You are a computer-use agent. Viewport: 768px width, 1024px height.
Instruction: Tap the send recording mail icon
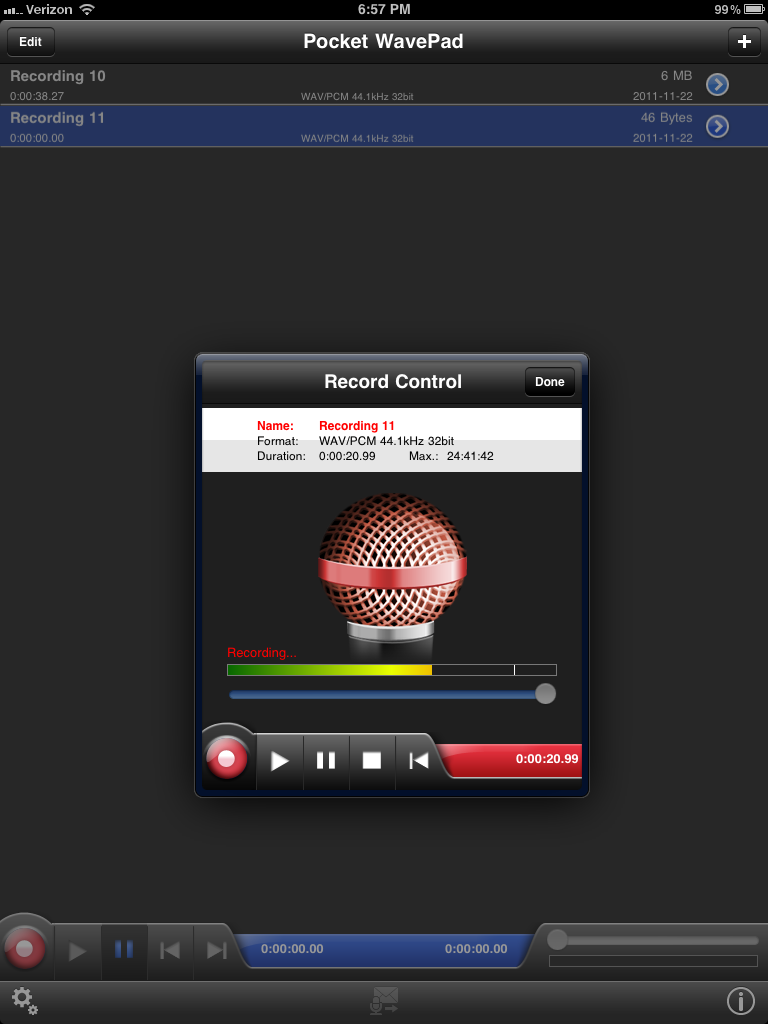(x=384, y=1001)
